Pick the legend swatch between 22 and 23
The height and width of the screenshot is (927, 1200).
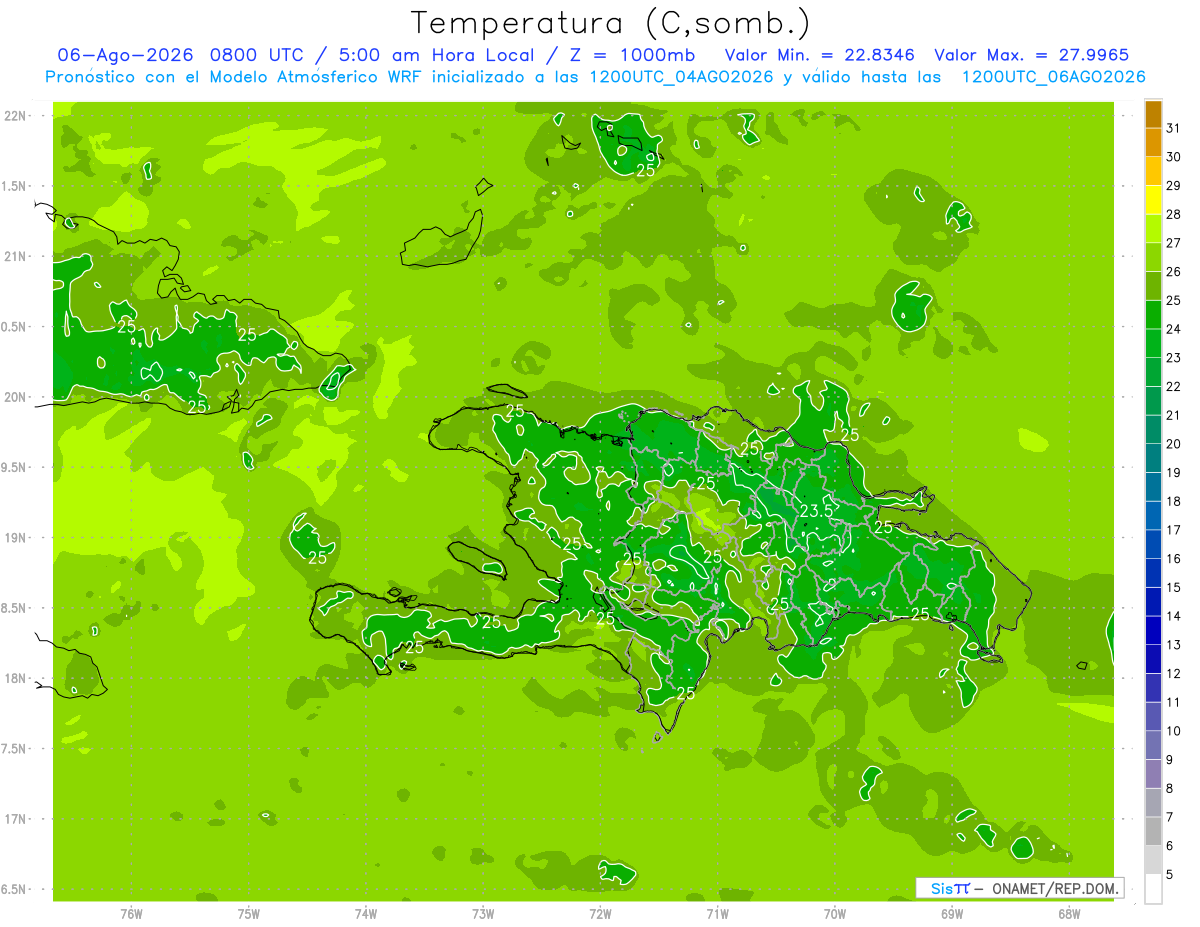pyautogui.click(x=1154, y=372)
